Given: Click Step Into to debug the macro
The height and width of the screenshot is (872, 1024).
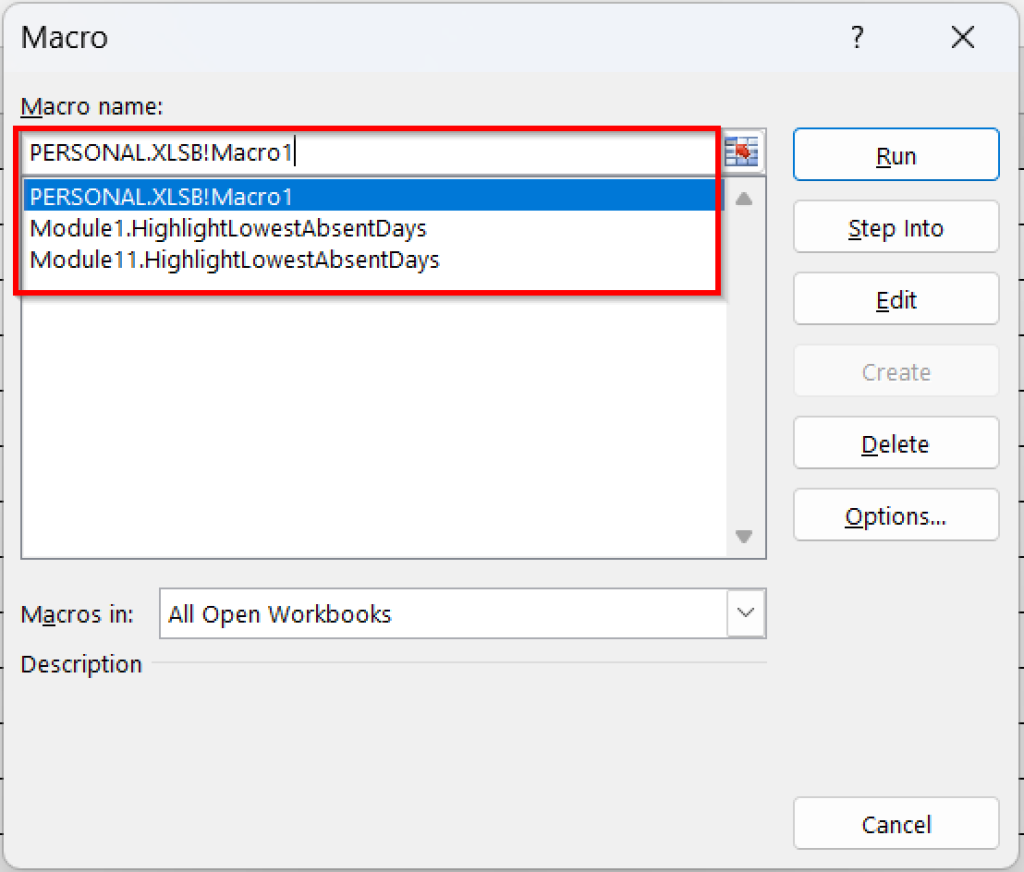Looking at the screenshot, I should tap(895, 227).
